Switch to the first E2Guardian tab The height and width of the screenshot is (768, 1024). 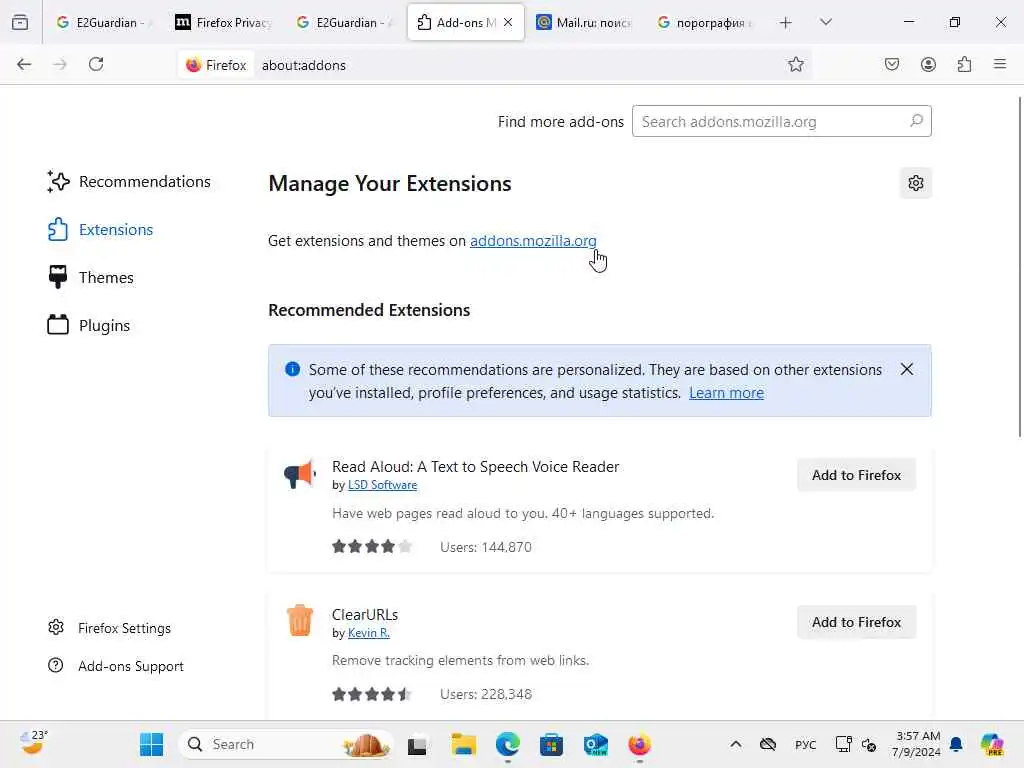click(103, 22)
